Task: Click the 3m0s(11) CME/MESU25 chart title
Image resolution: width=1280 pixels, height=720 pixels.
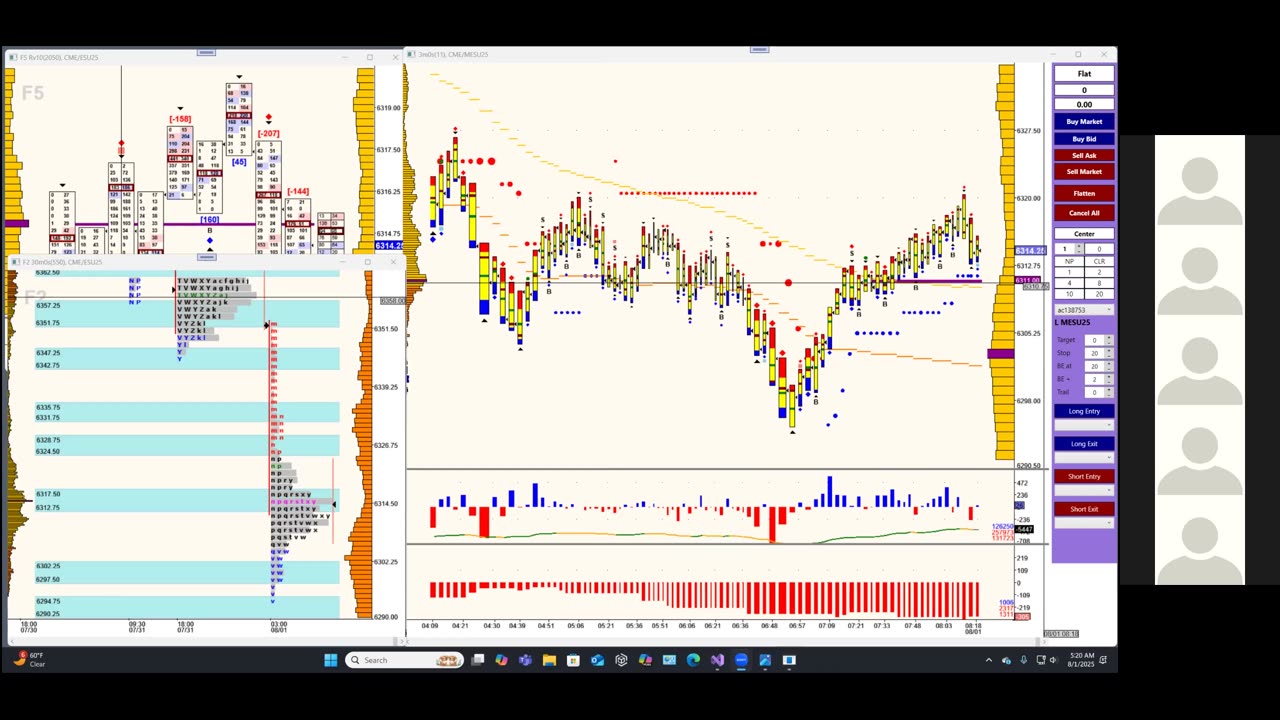Action: click(454, 54)
